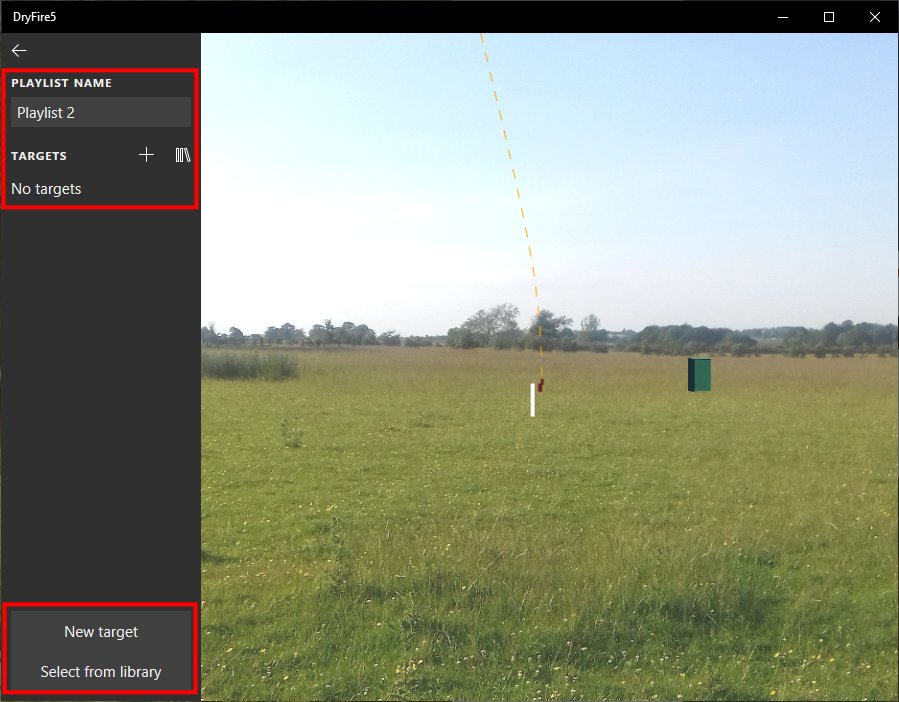Maximize the DryFire5 window
Viewport: 899px width, 702px height.
tap(829, 16)
